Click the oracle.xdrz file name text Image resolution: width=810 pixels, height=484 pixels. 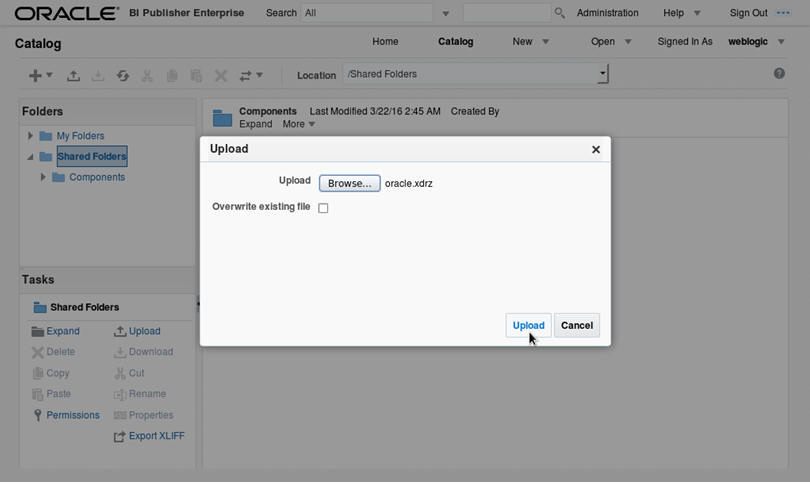pos(409,183)
